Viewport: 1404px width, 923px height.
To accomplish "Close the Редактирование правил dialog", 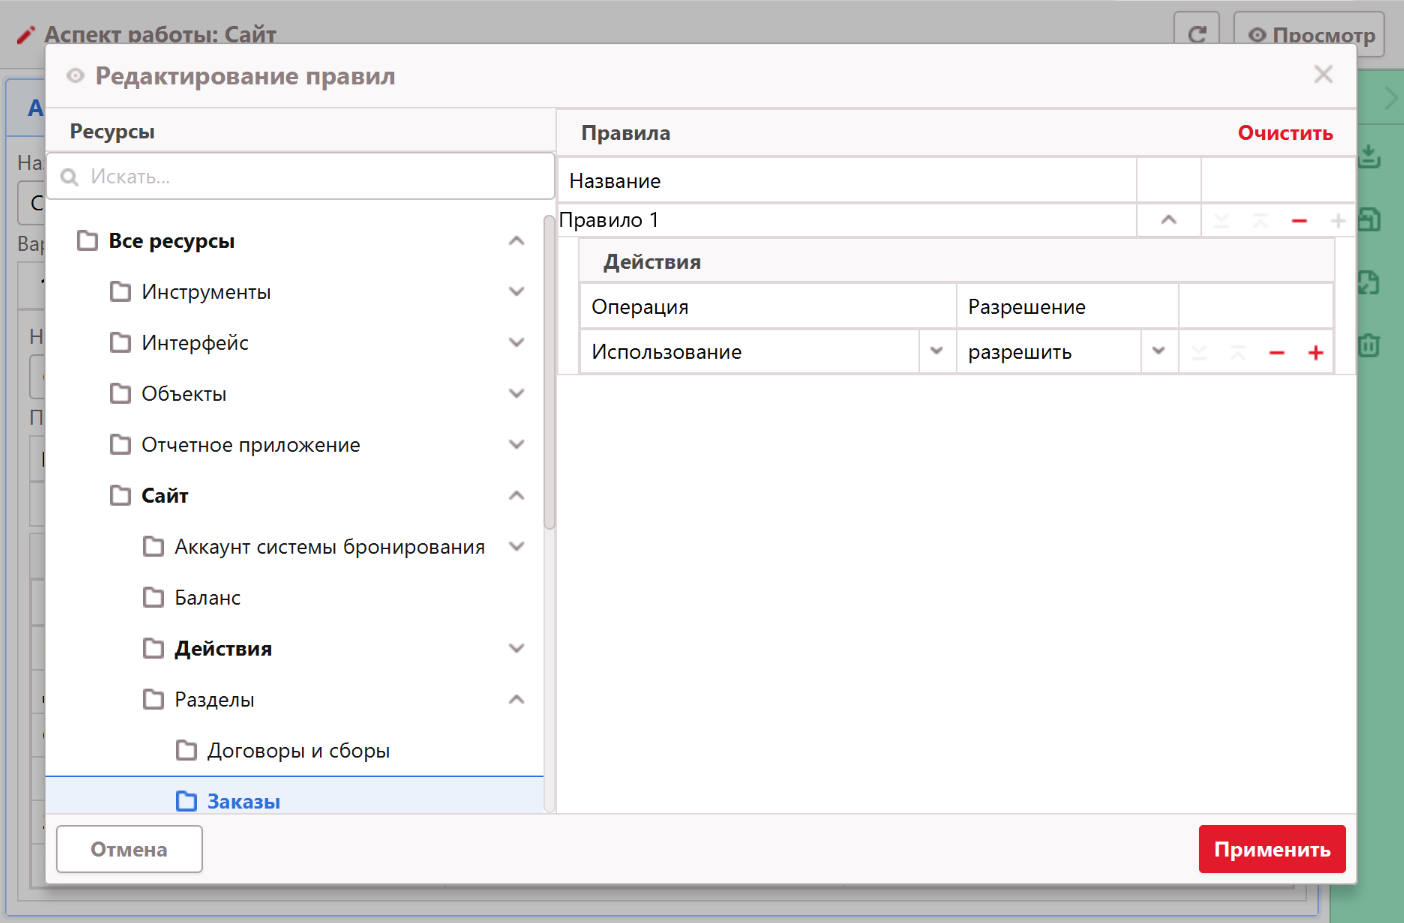I will [x=1323, y=75].
